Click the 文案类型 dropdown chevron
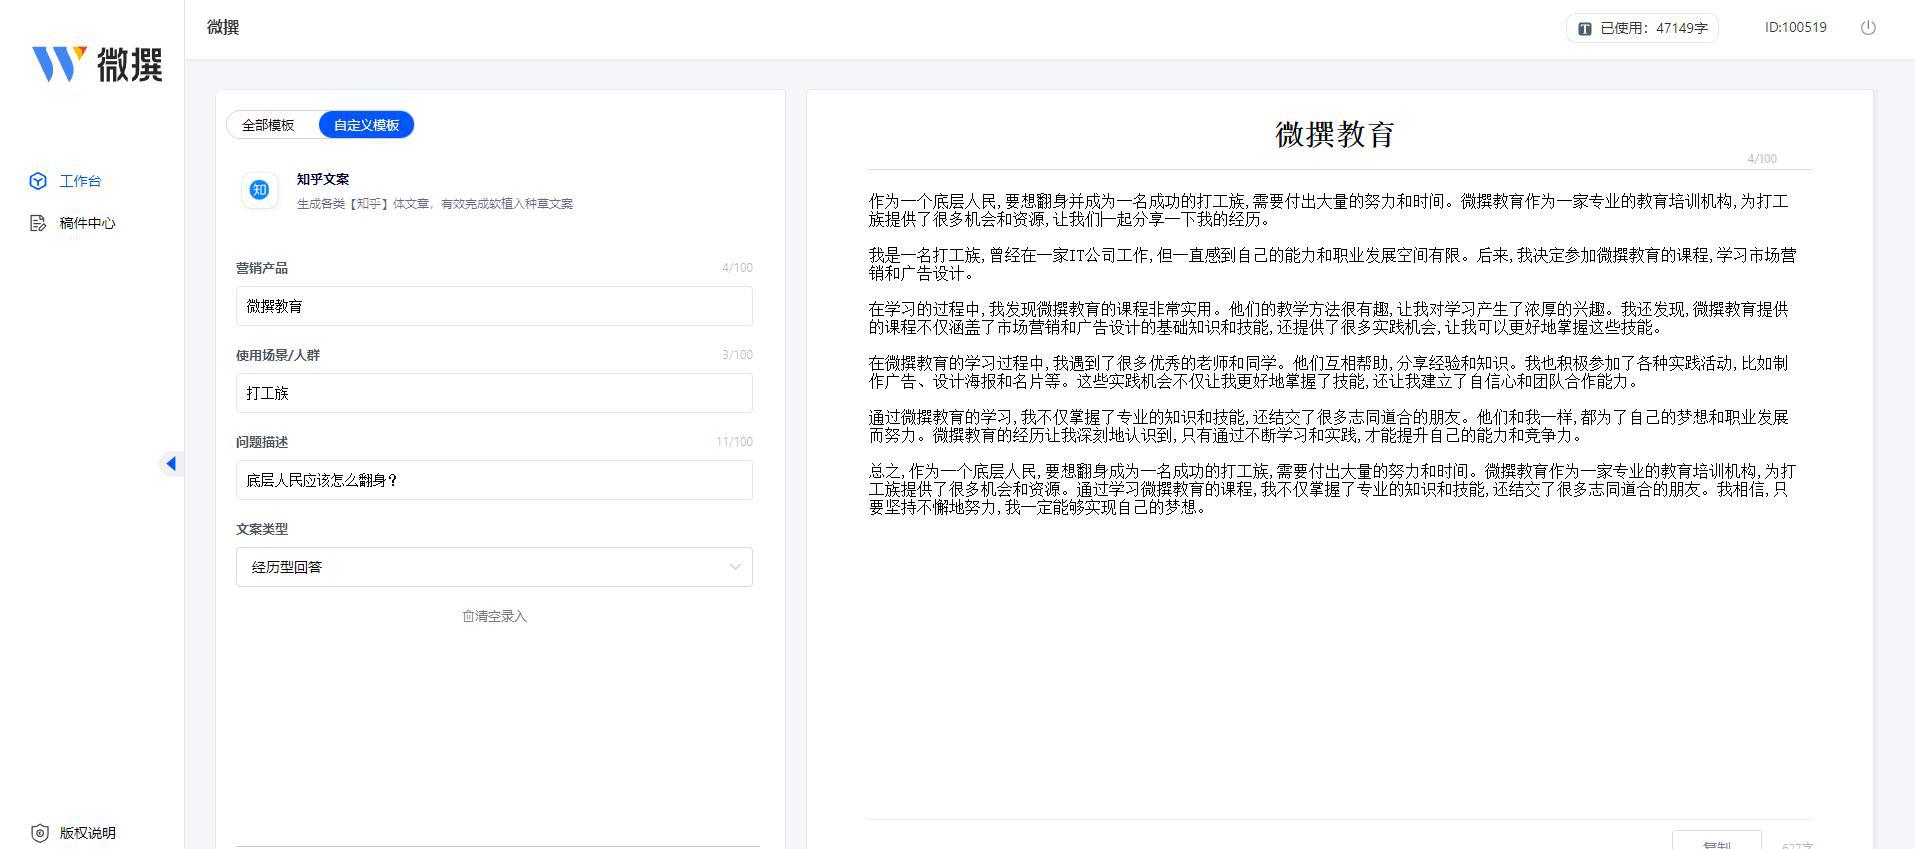The height and width of the screenshot is (849, 1915). [735, 567]
